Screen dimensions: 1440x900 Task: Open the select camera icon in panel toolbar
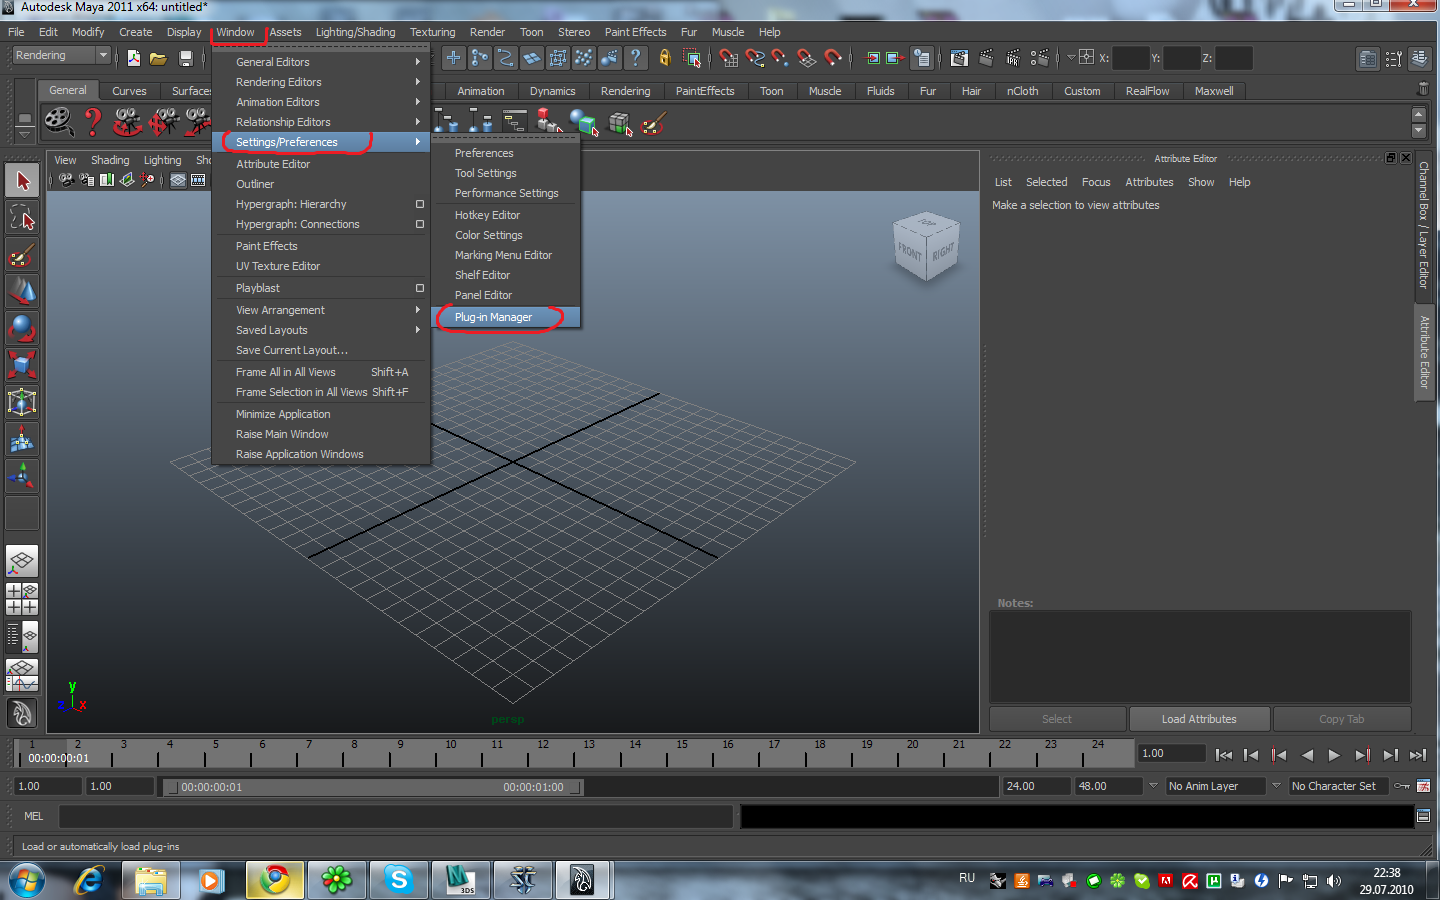[x=66, y=180]
